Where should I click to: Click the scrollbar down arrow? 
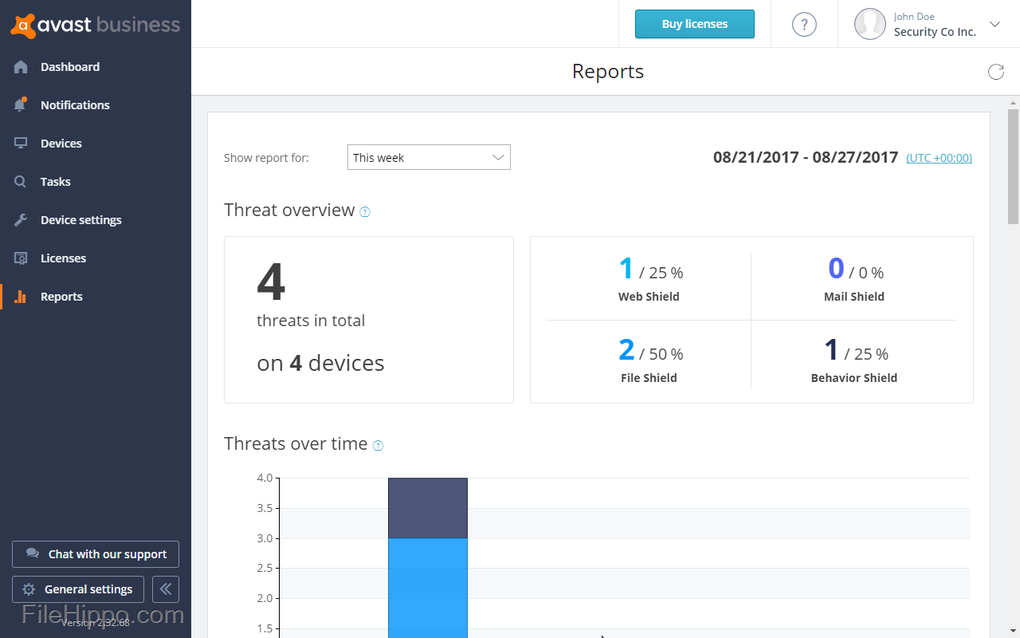tap(1013, 631)
